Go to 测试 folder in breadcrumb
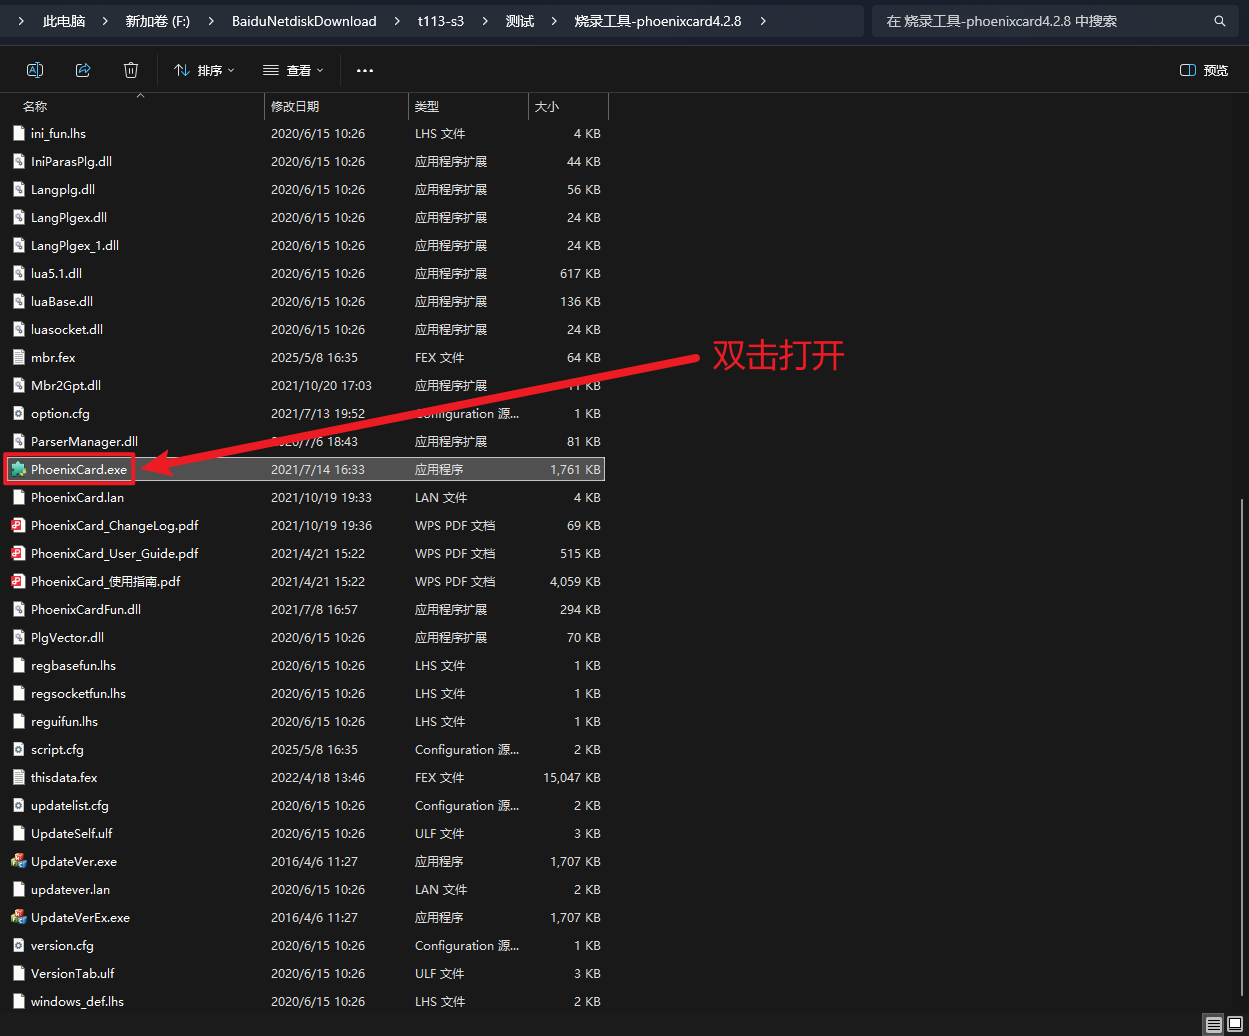The image size is (1249, 1036). click(520, 21)
